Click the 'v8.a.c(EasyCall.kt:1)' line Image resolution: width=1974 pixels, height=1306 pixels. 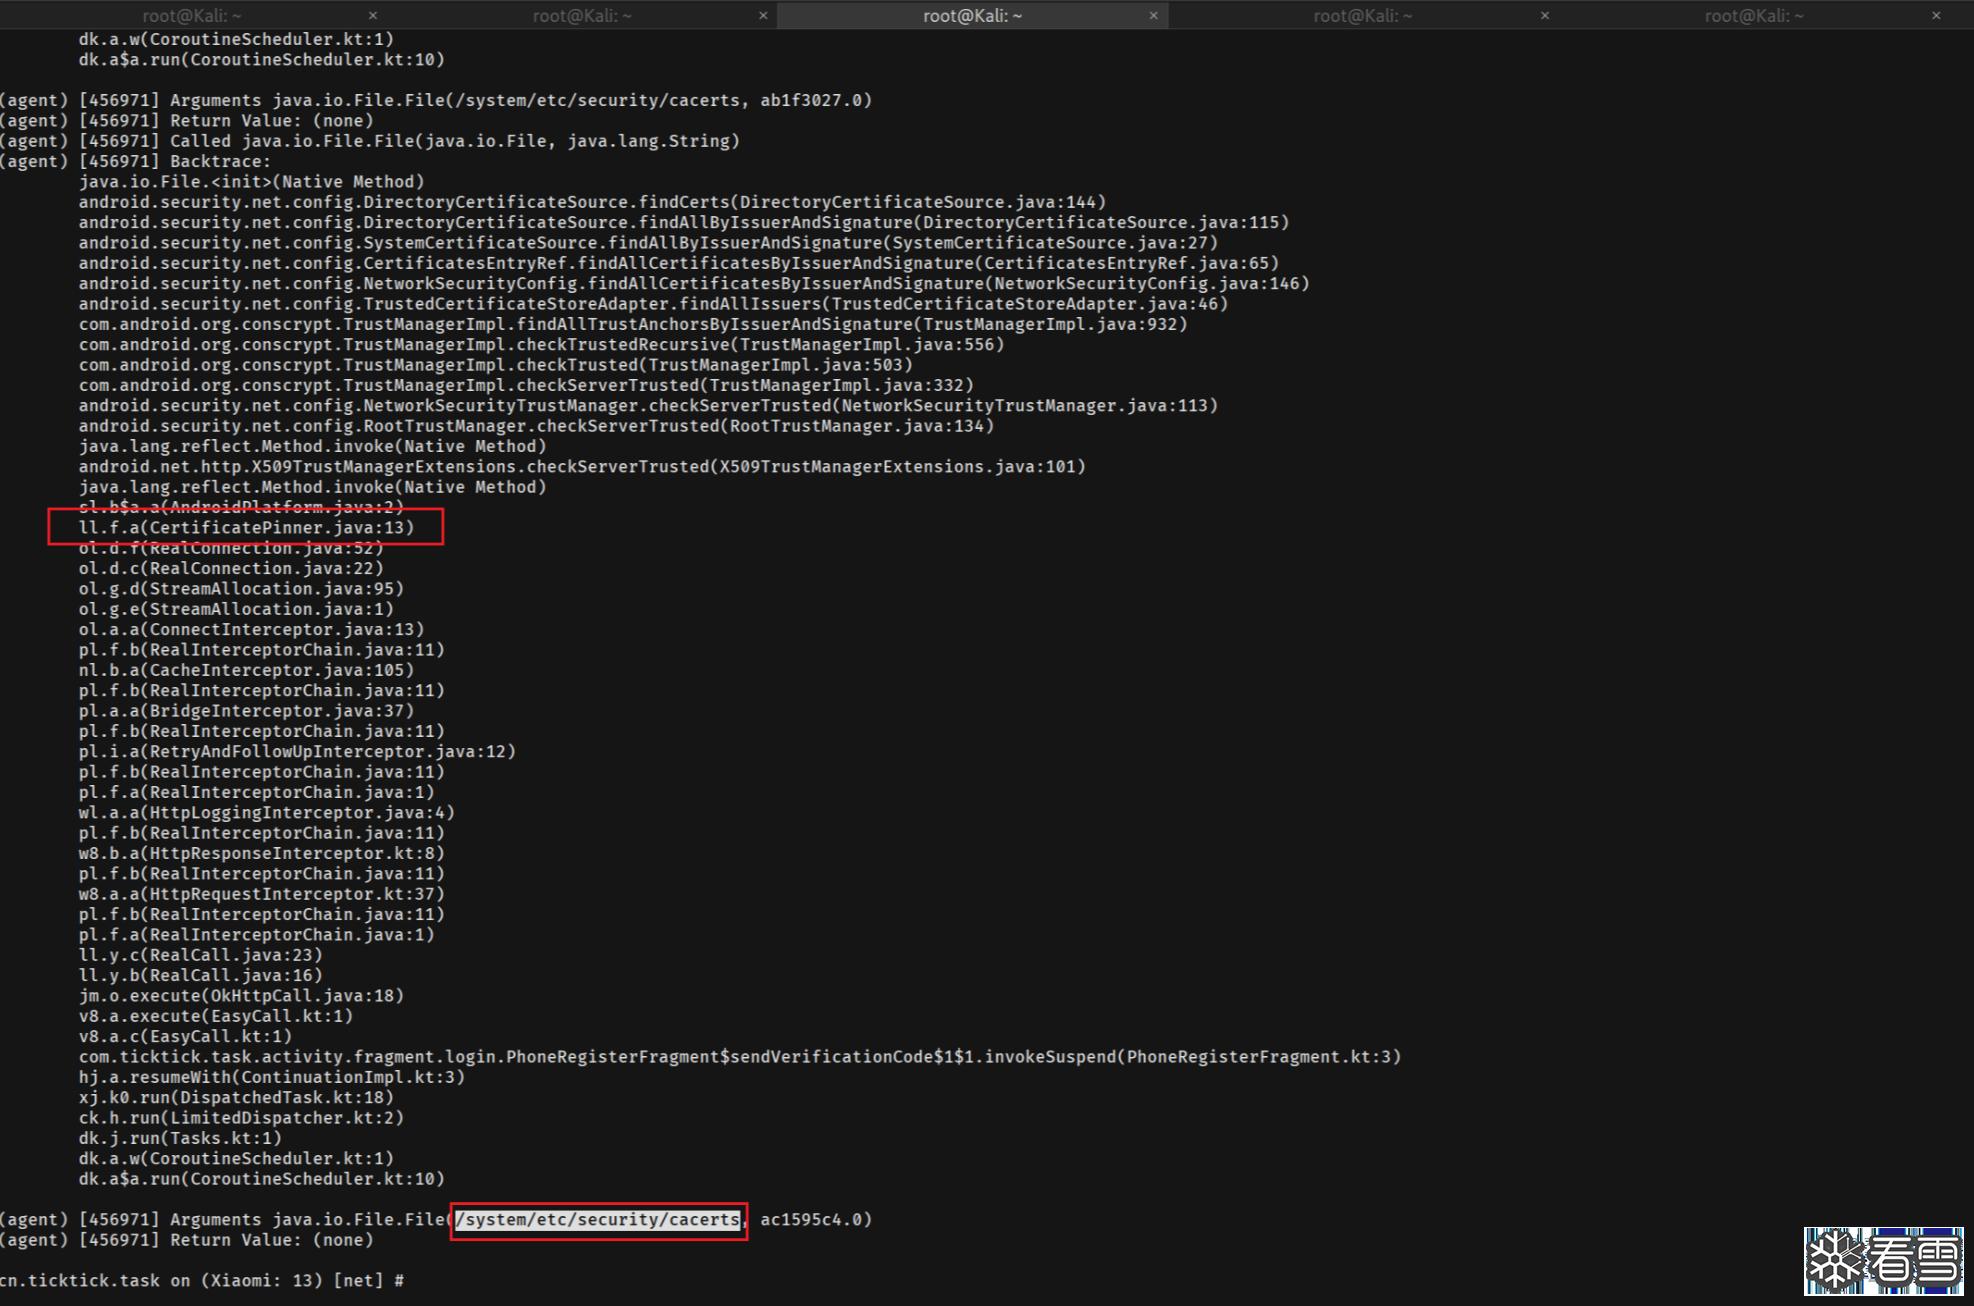[x=185, y=1036]
